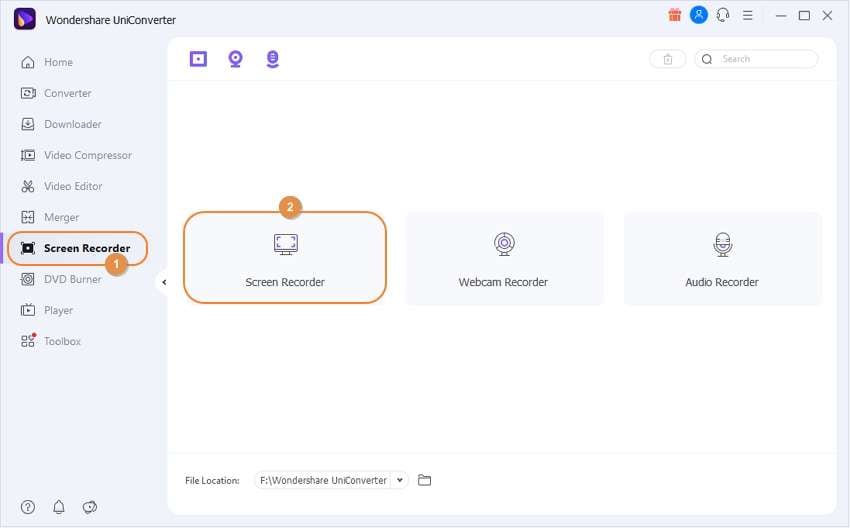Open the help question mark icon
Viewport: 850px width, 528px height.
[x=28, y=507]
